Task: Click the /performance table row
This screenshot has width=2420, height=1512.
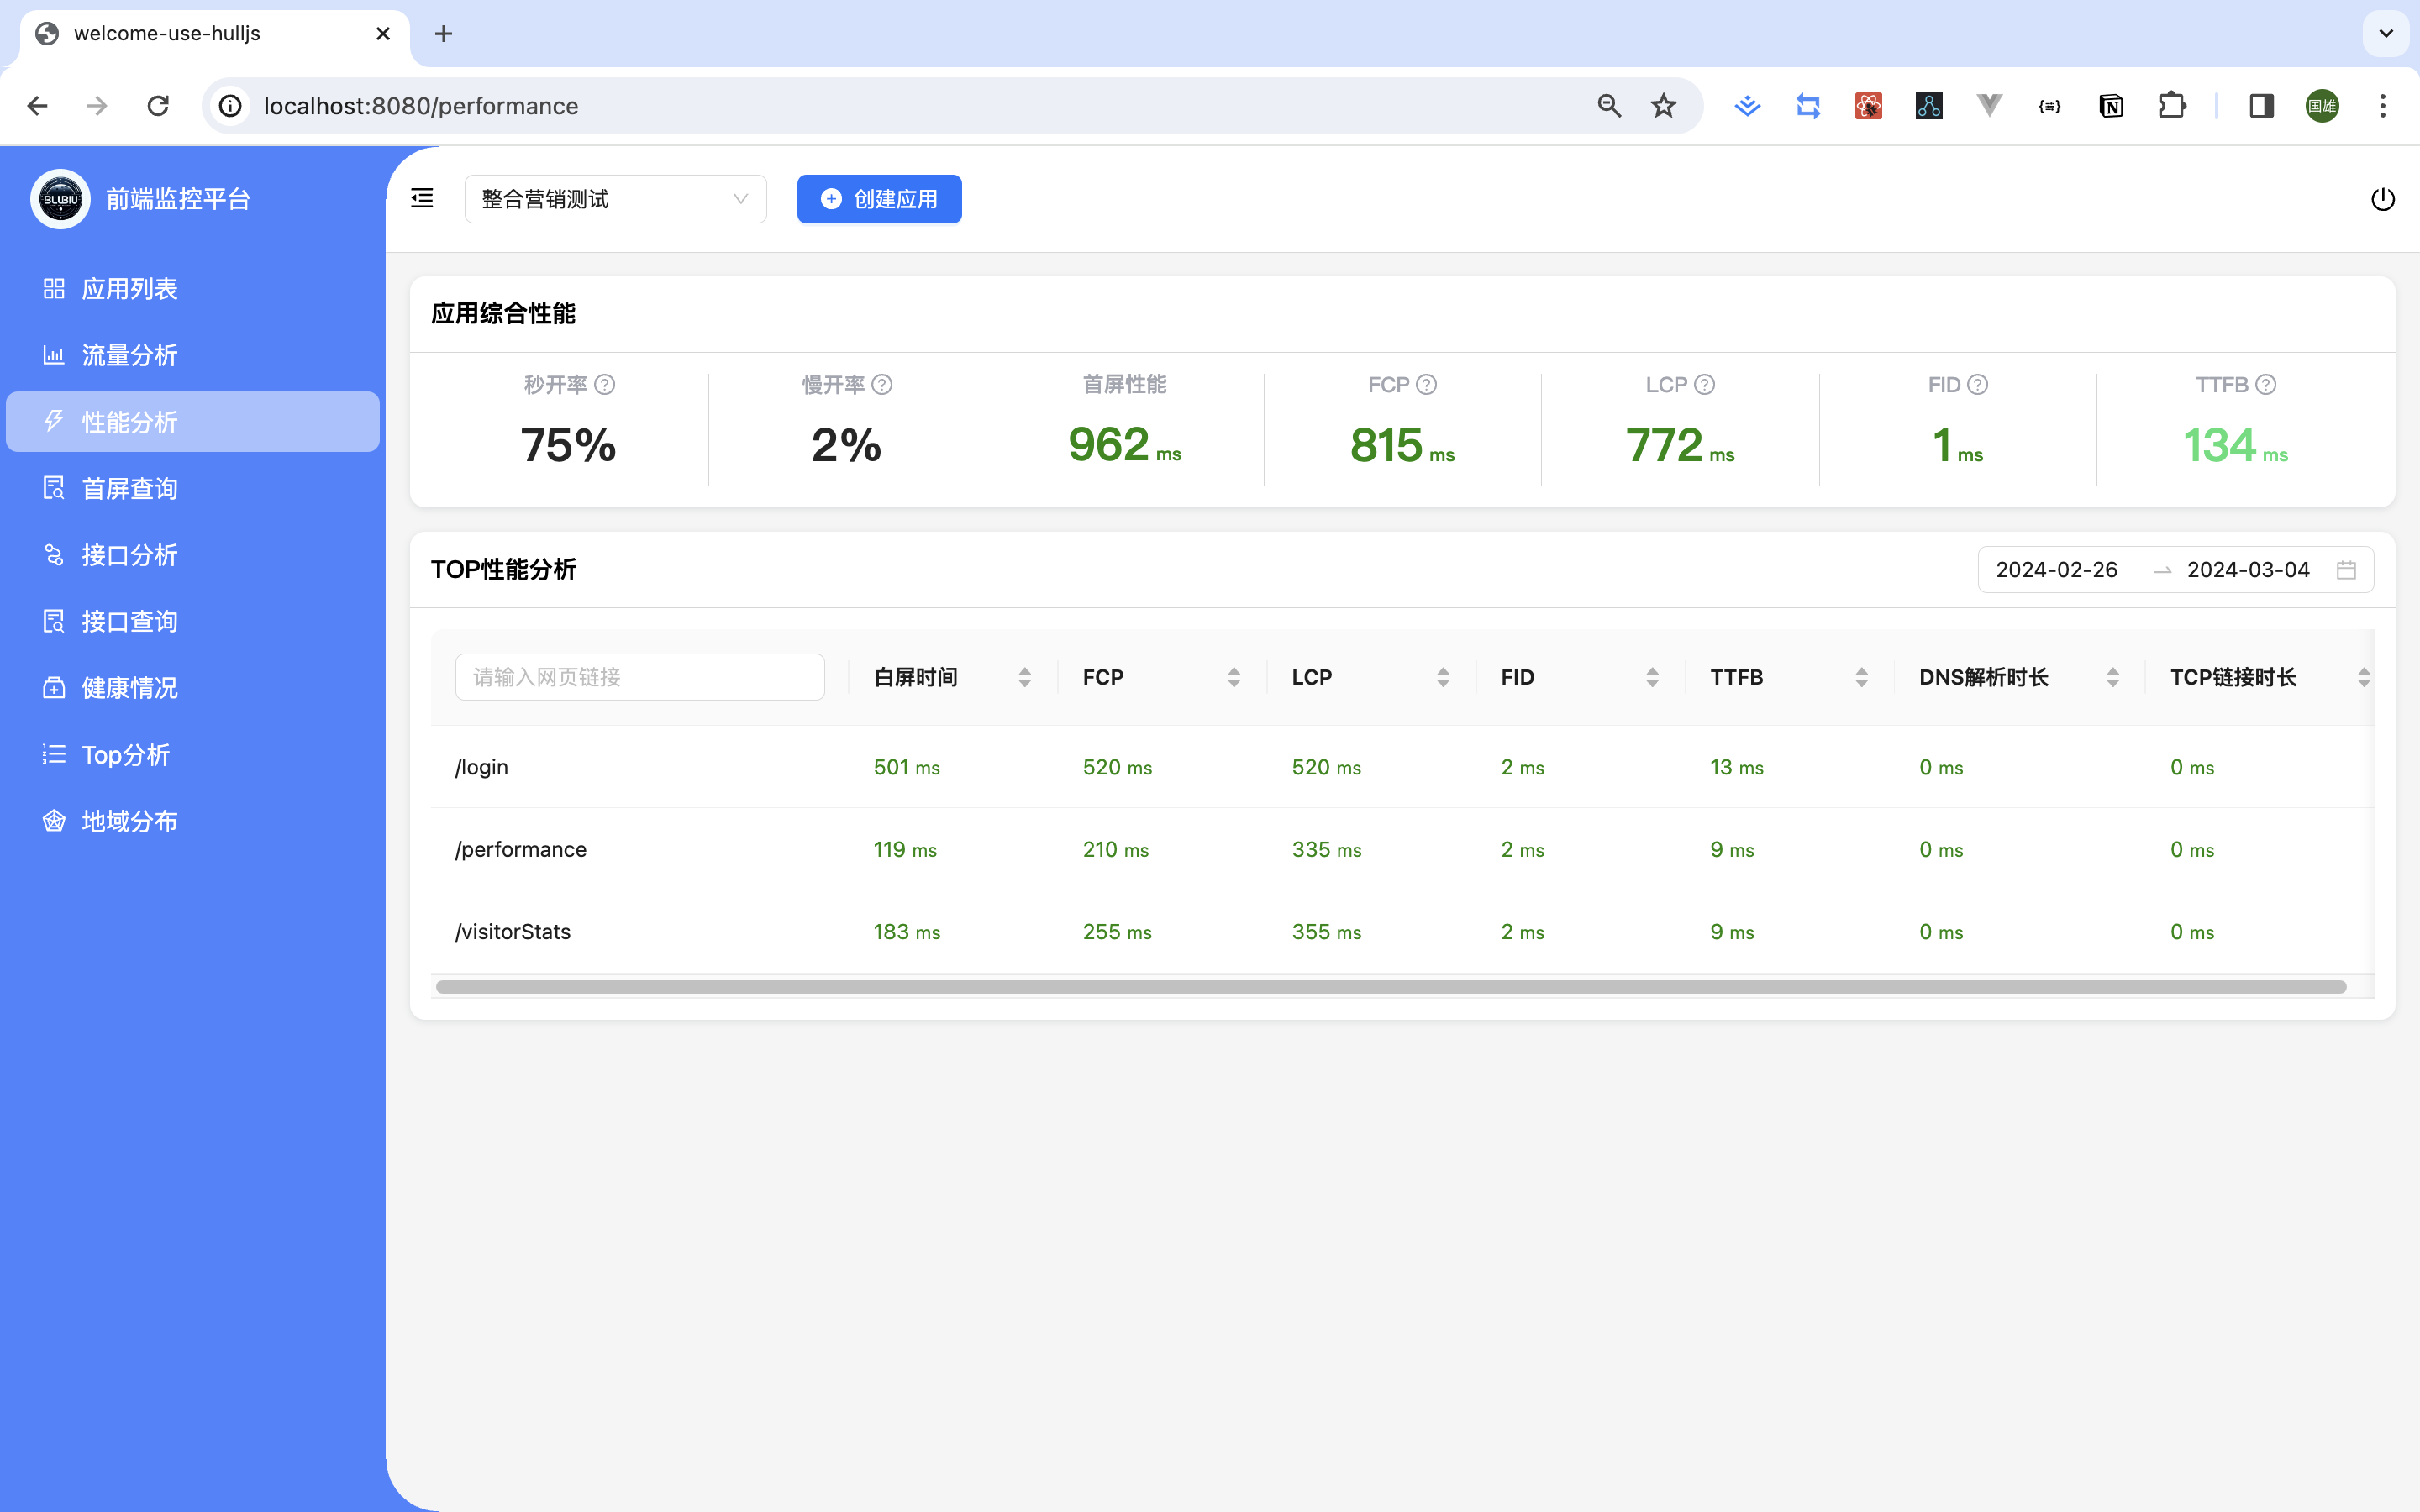Action: tap(1402, 849)
